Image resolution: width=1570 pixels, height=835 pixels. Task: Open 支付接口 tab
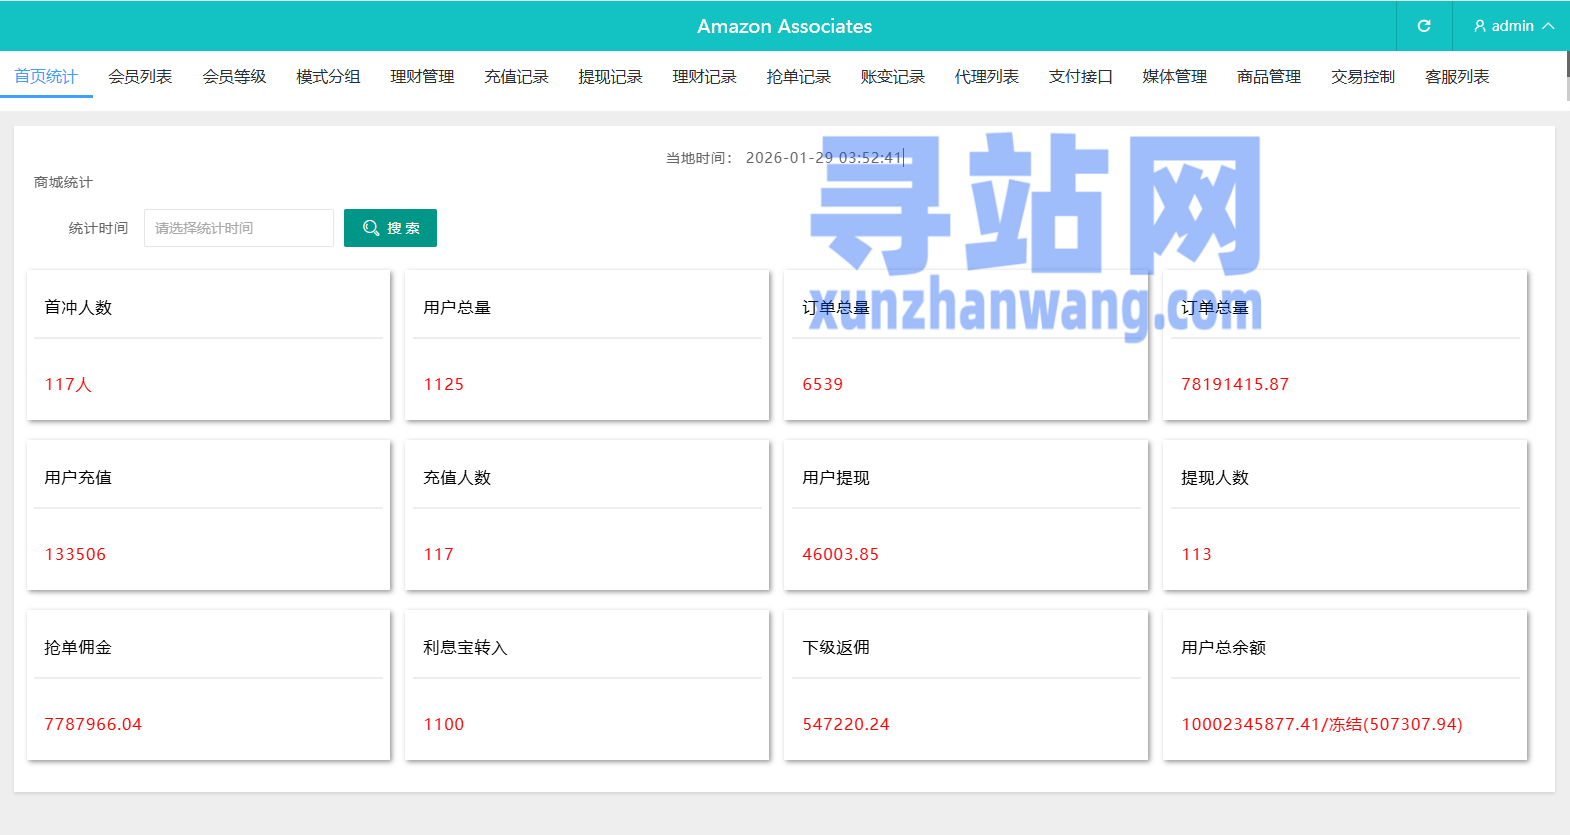click(1080, 77)
